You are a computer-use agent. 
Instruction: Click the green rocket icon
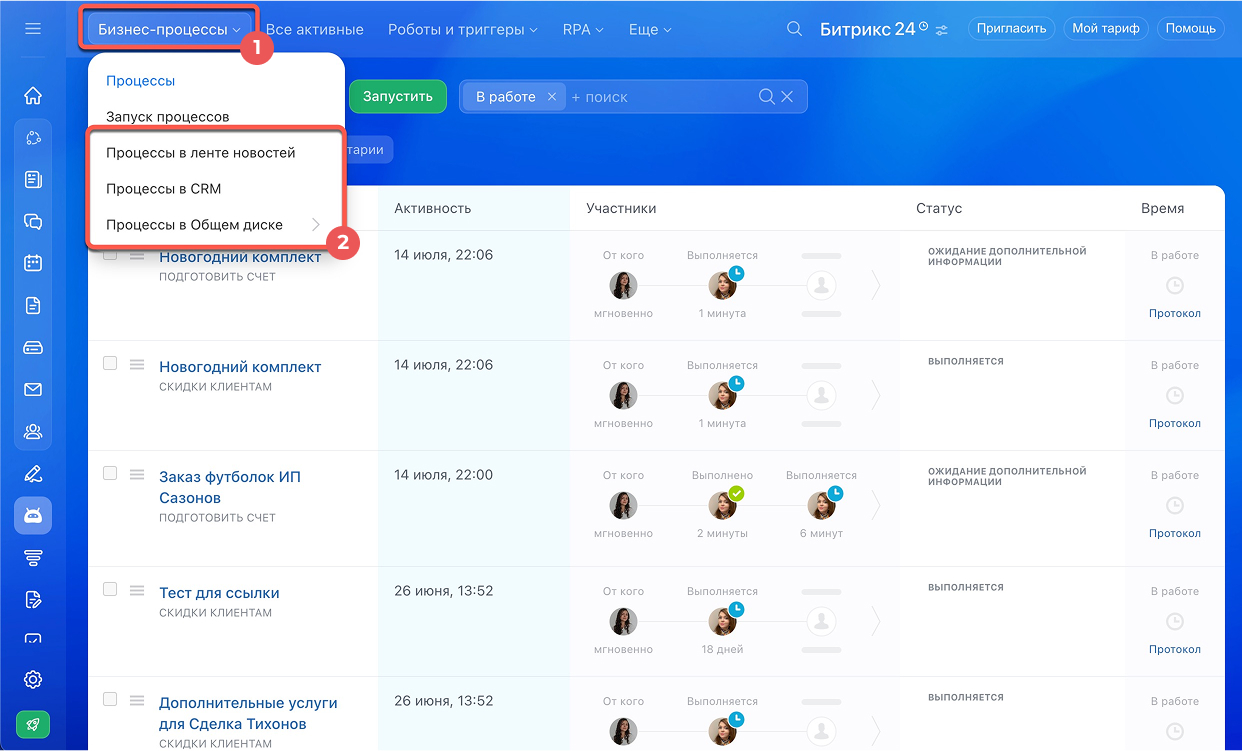tap(33, 724)
